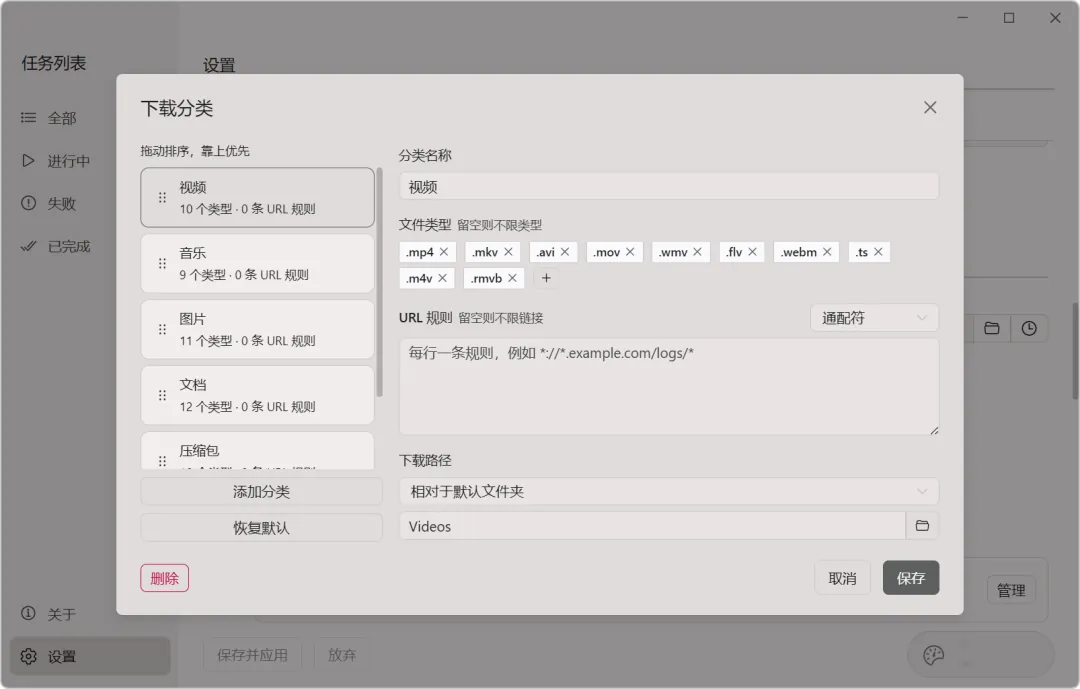1080x689 pixels.
Task: Remove the .mkv file type tag
Action: [x=508, y=252]
